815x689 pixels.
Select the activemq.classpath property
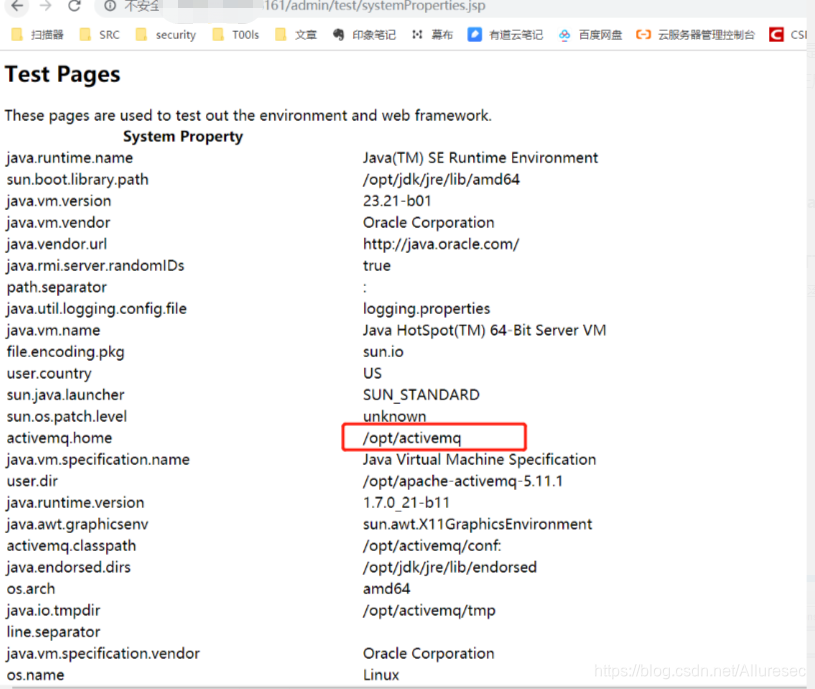click(x=71, y=546)
